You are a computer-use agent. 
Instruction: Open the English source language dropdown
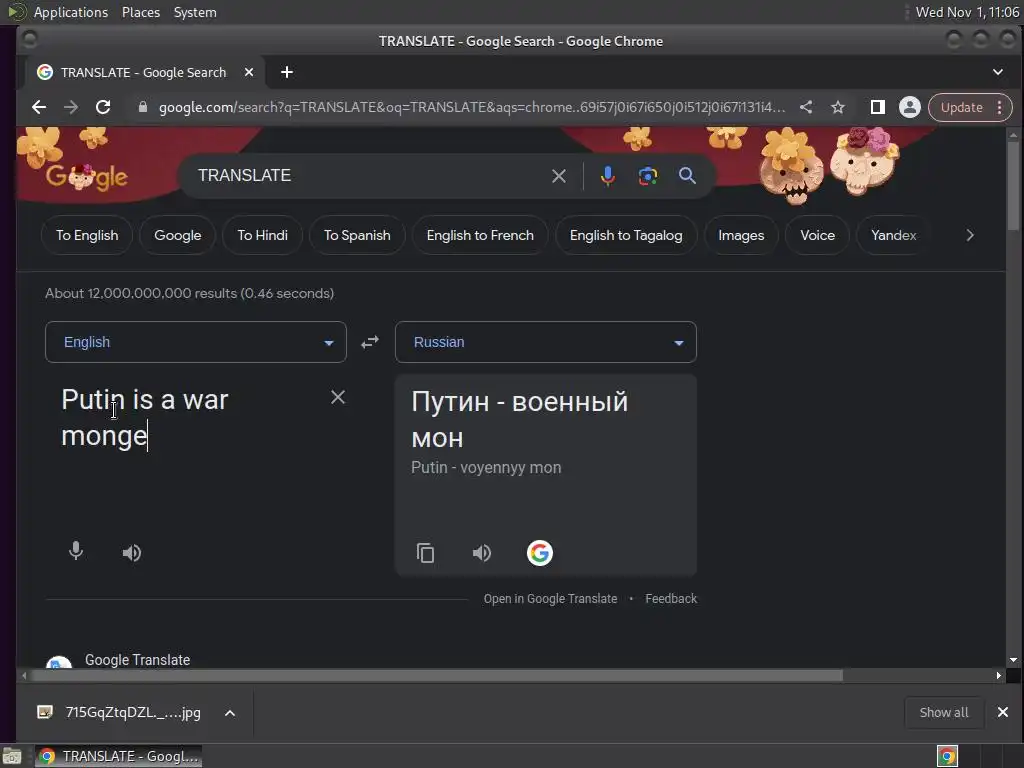[196, 342]
